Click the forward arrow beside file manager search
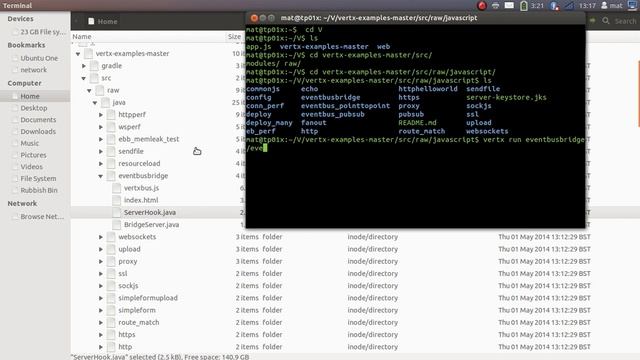The height and width of the screenshot is (360, 640). (592, 20)
